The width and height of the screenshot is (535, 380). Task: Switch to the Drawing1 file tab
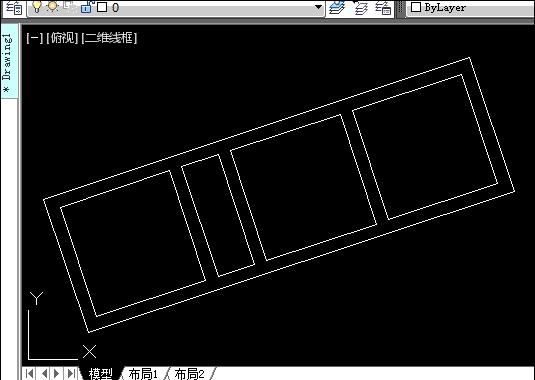coord(8,61)
